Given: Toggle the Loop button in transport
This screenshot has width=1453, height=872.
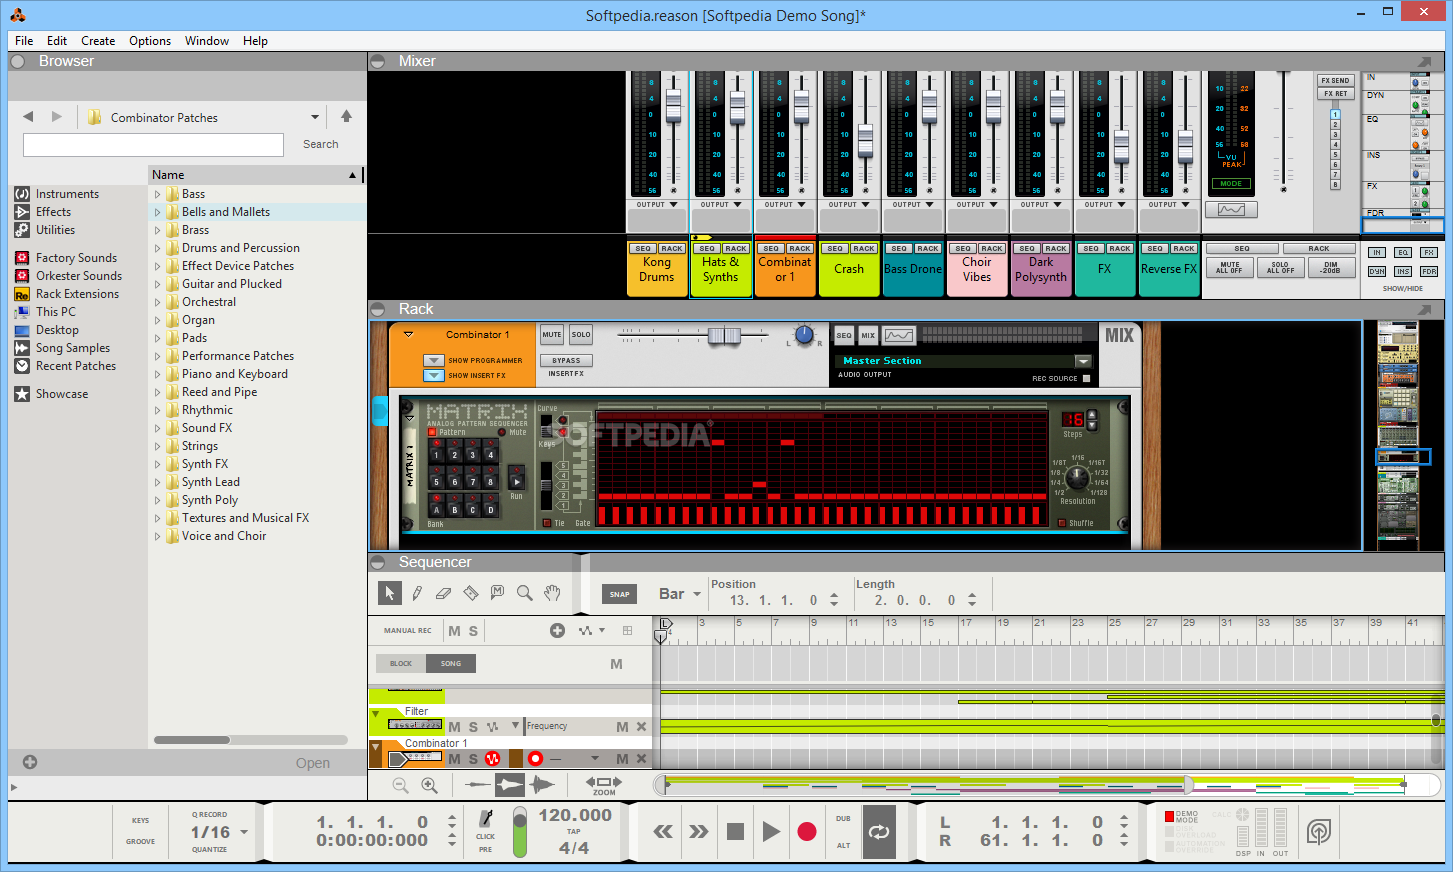Looking at the screenshot, I should 879,831.
